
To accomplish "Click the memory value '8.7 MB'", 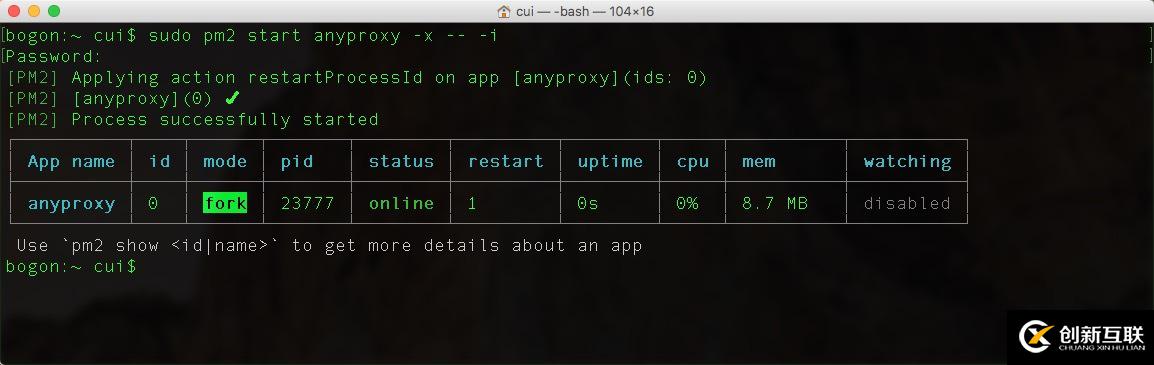I will click(x=775, y=203).
